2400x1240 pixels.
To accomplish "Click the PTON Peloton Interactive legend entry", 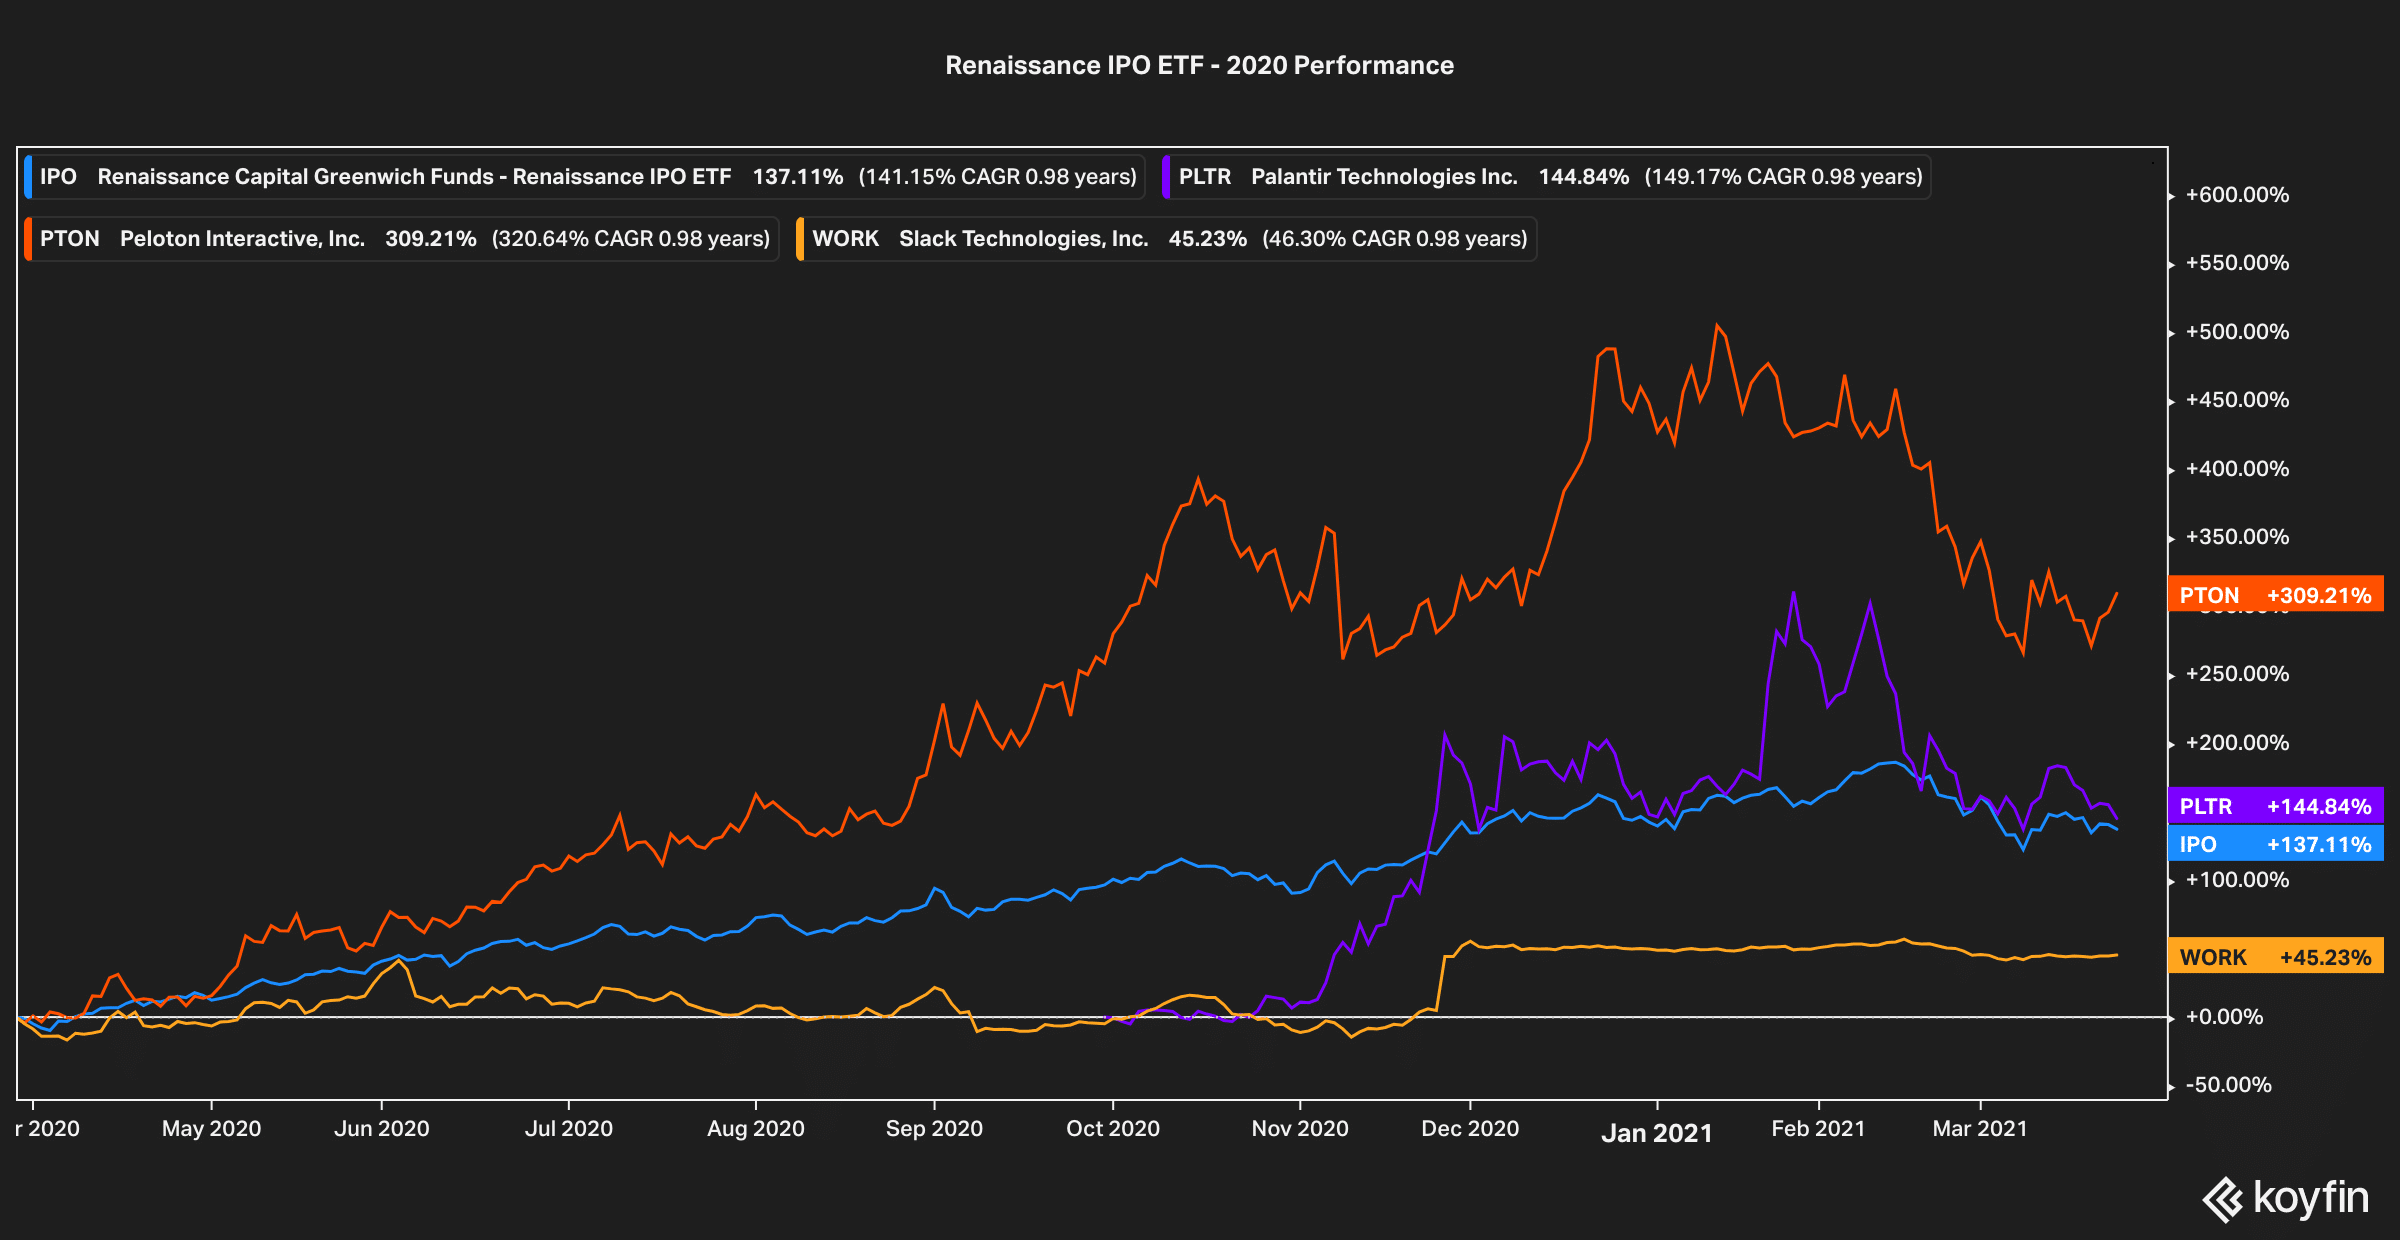I will [401, 239].
